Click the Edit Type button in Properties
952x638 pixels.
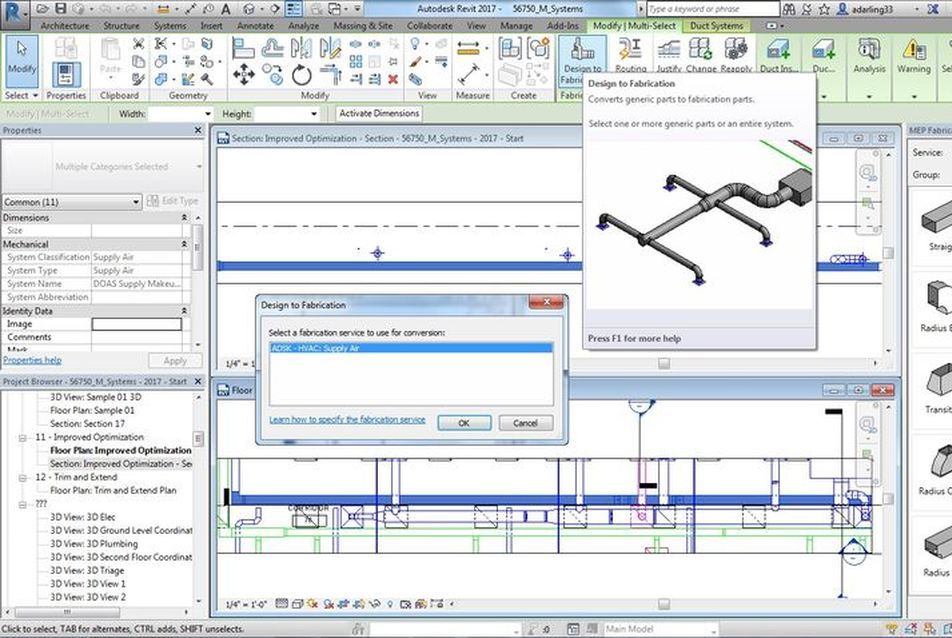point(172,201)
